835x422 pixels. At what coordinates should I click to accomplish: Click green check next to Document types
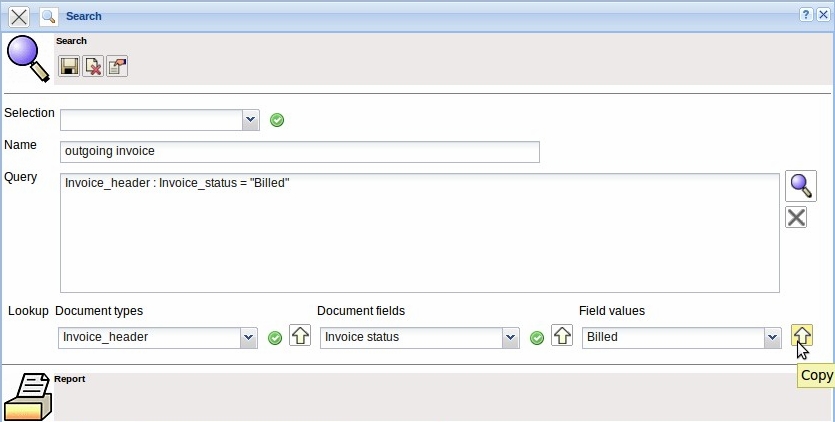click(275, 338)
